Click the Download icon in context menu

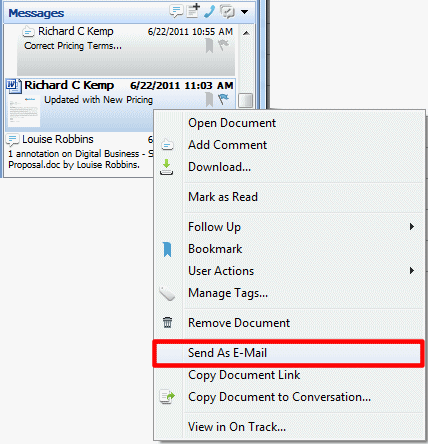pos(167,167)
